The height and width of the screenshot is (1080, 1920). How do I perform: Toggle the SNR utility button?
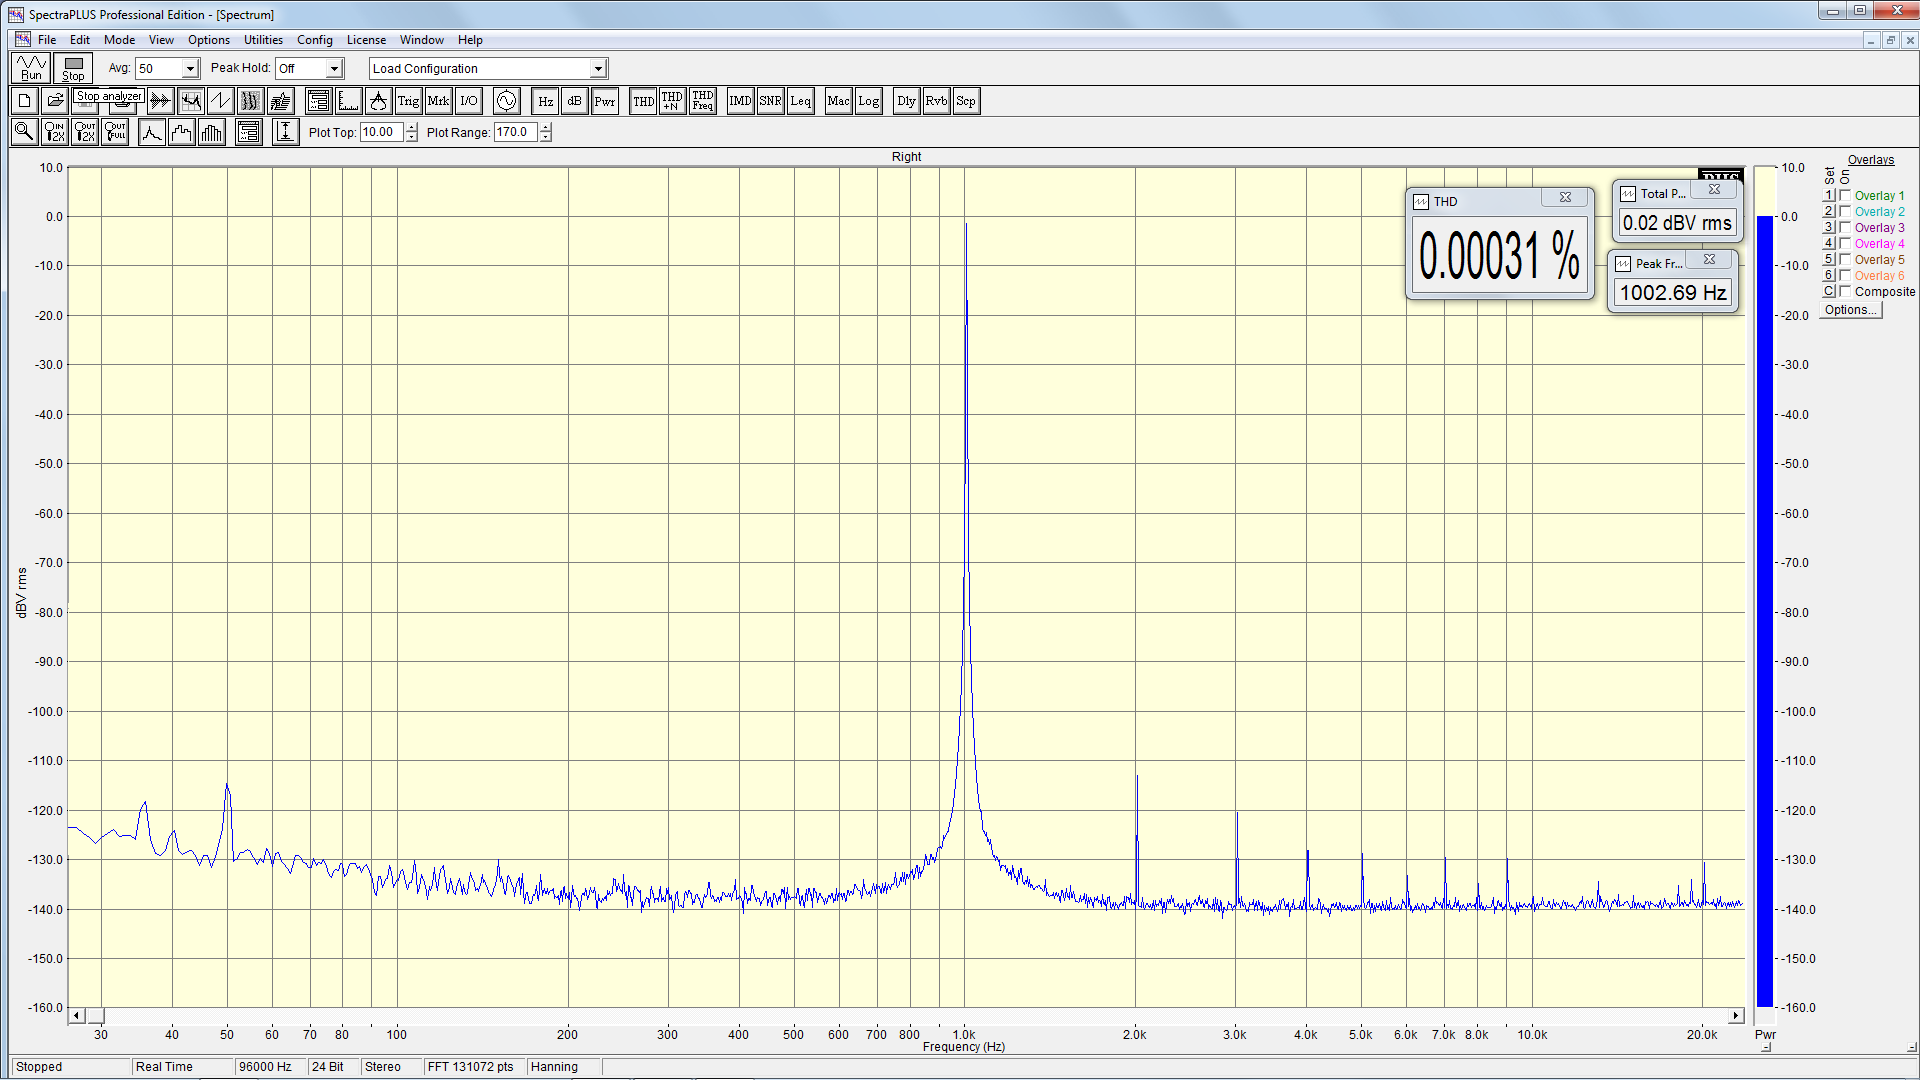[770, 101]
